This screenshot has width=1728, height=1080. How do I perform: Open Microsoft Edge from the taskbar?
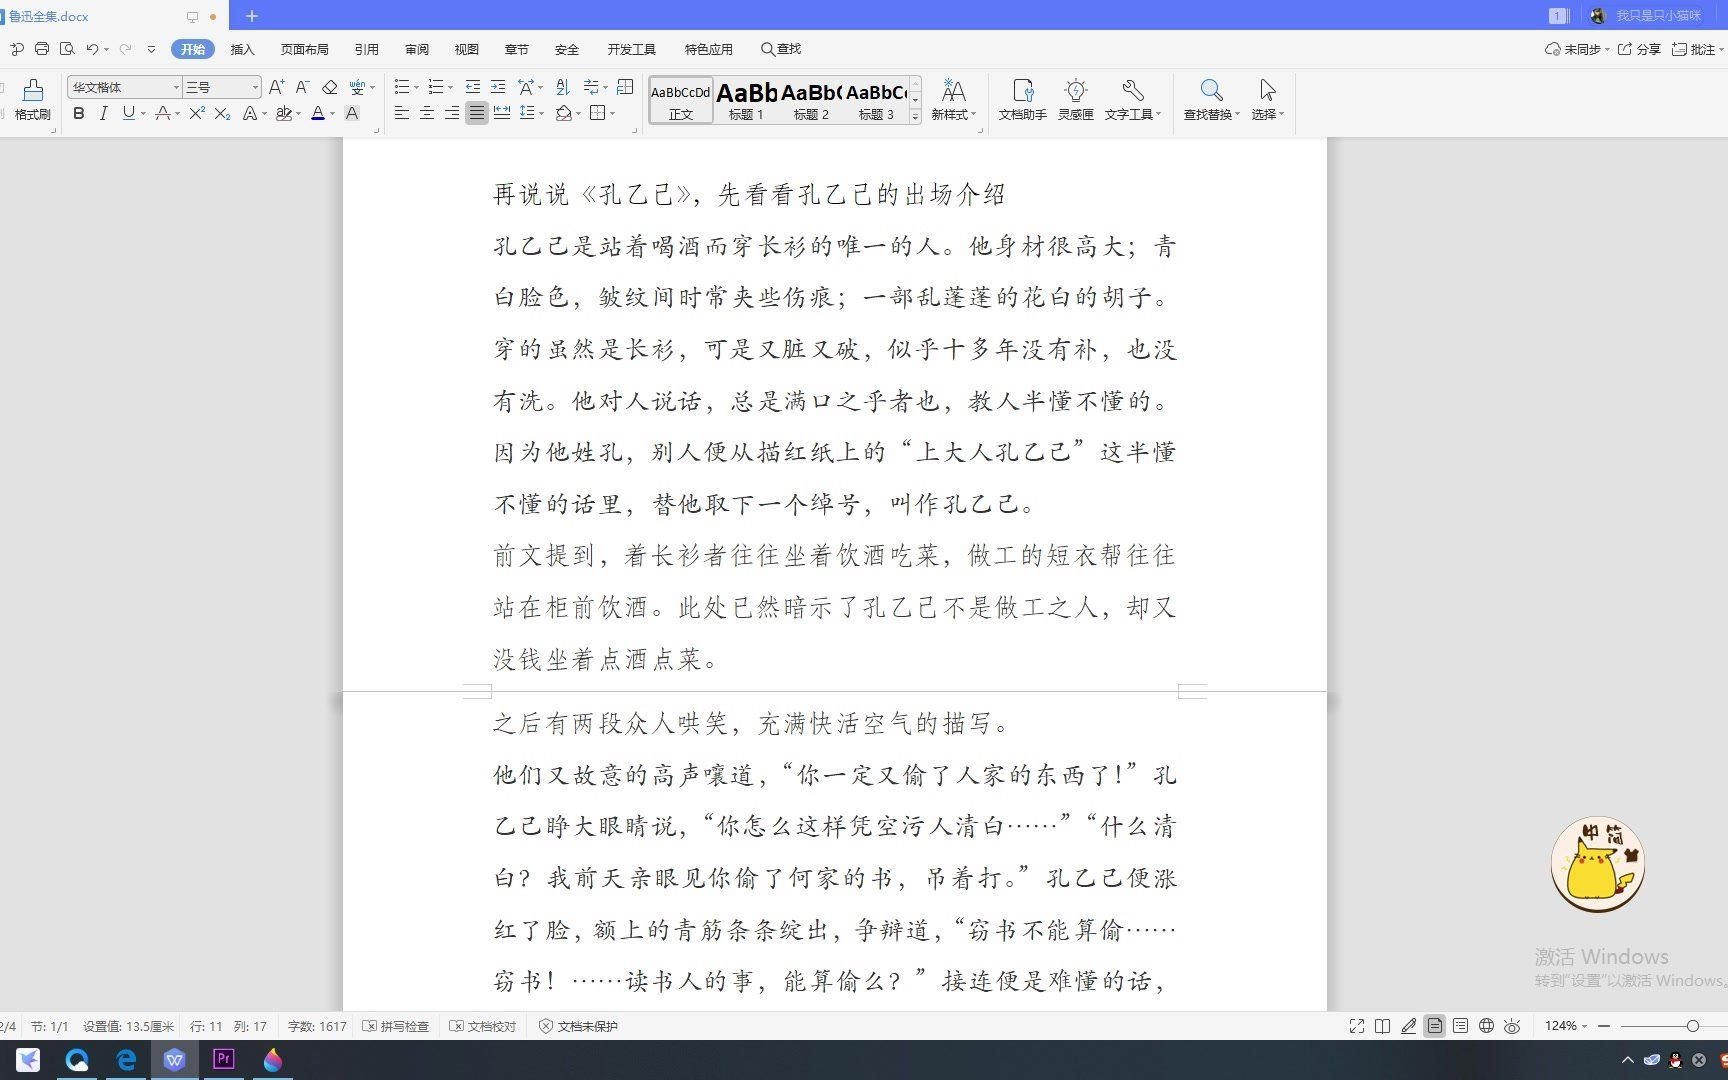pos(126,1060)
